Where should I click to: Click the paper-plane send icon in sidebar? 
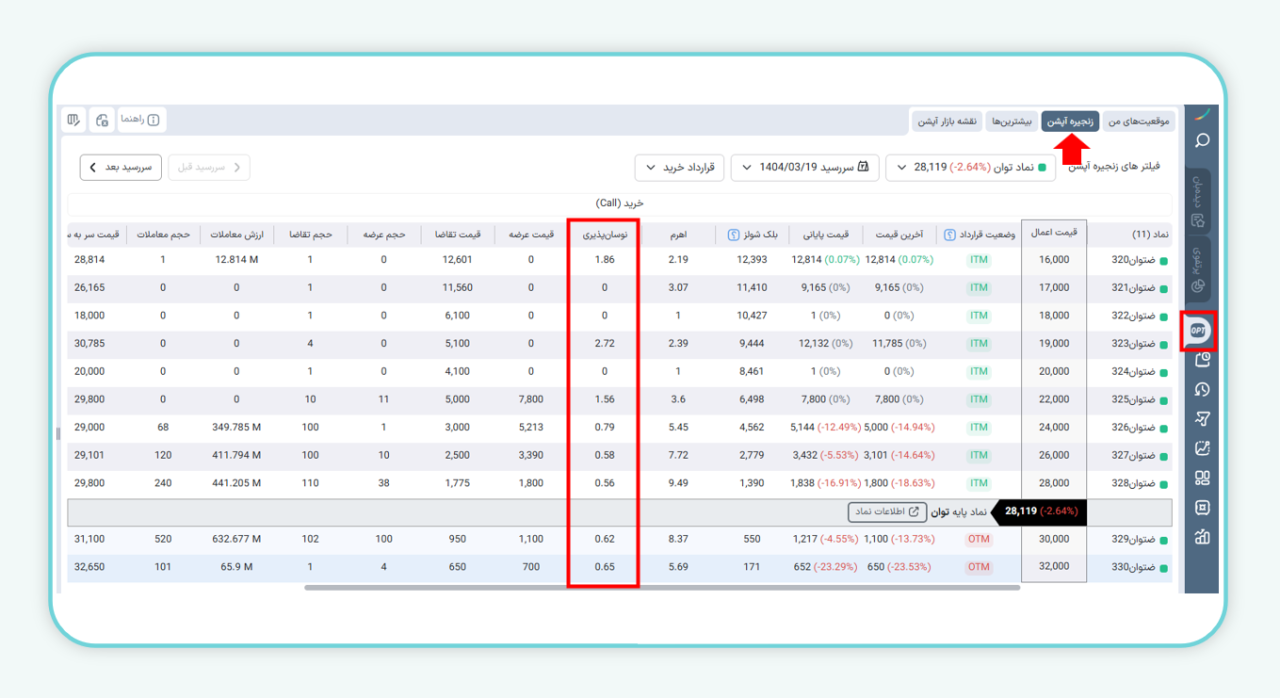(1202, 419)
